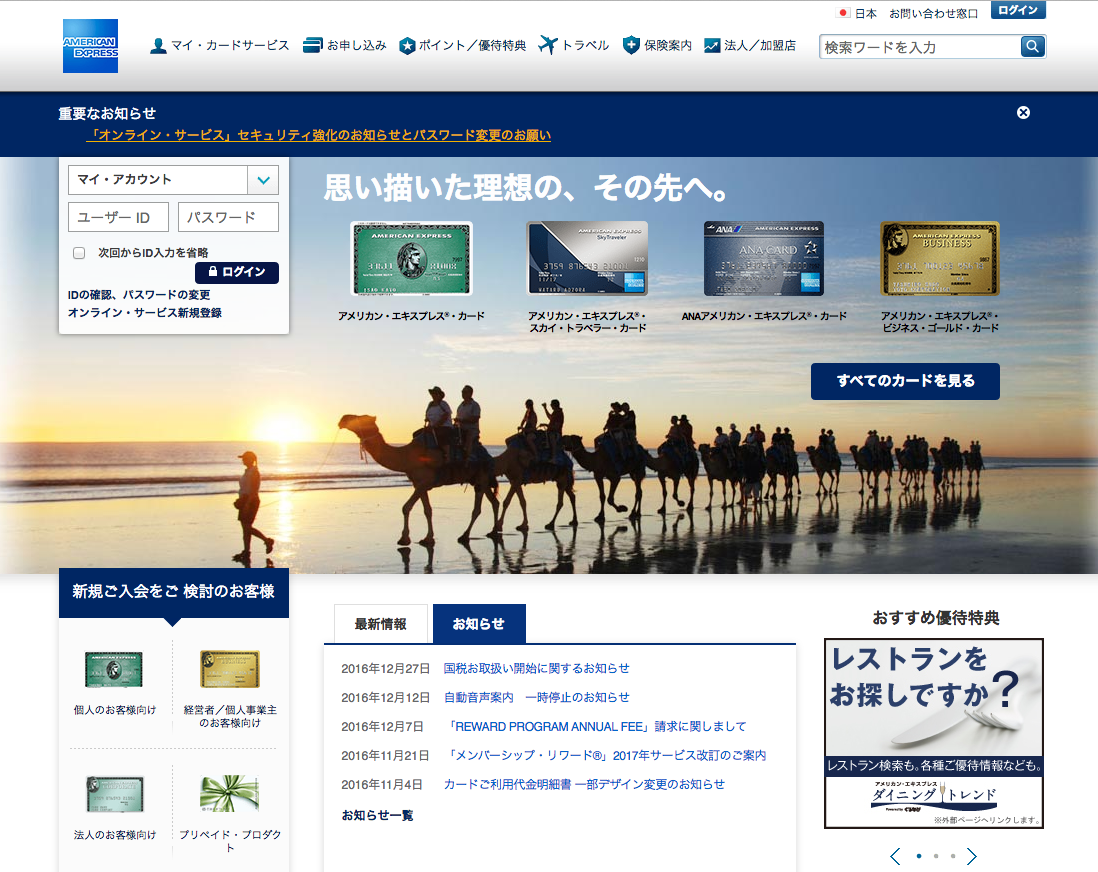
Task: Select the third carousel dot indicator
Action: [953, 856]
